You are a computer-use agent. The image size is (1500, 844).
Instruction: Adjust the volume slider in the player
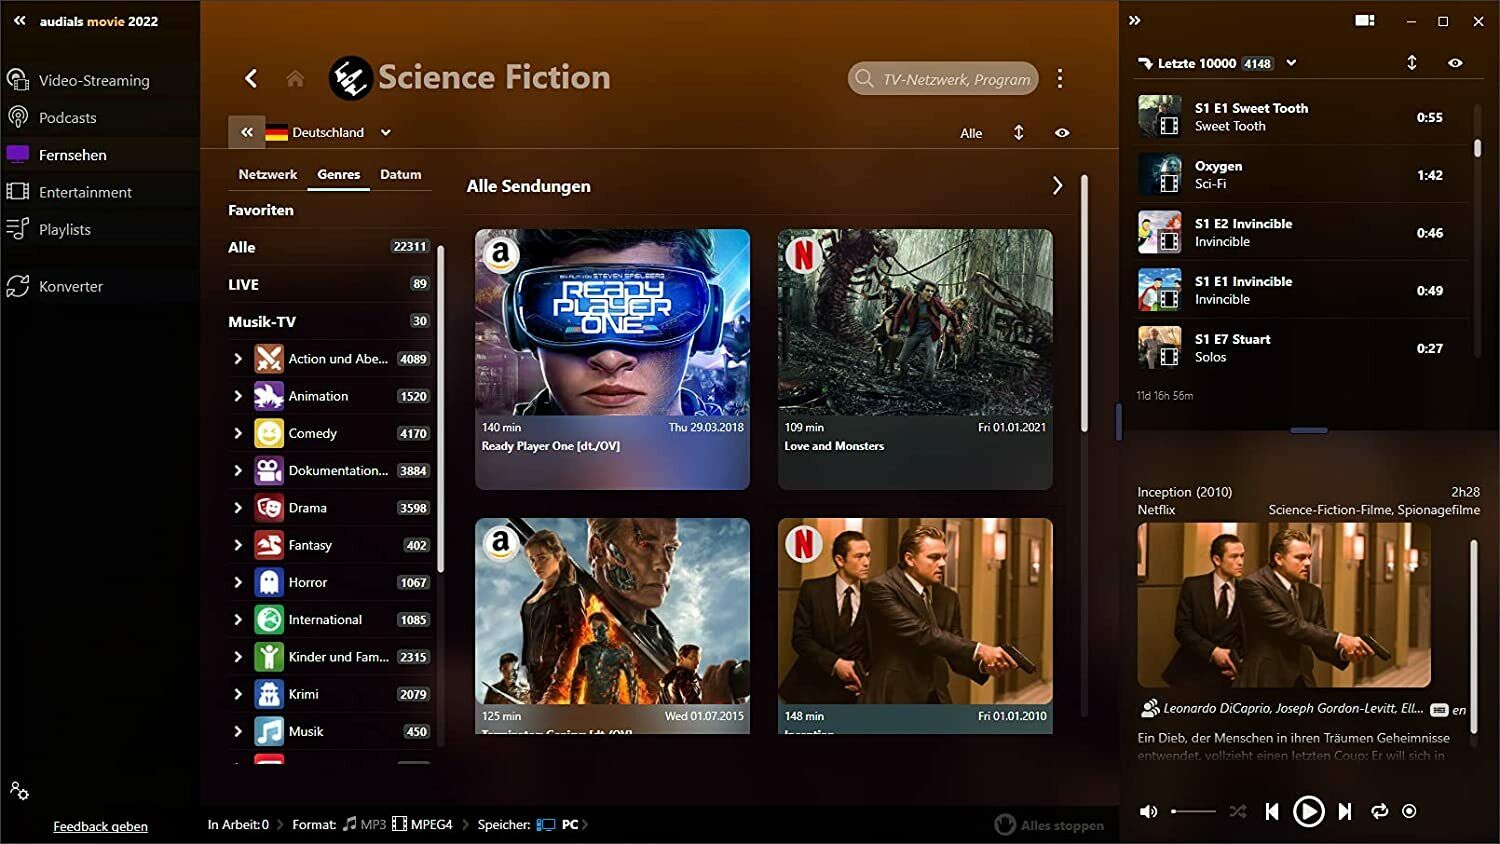click(x=1193, y=811)
